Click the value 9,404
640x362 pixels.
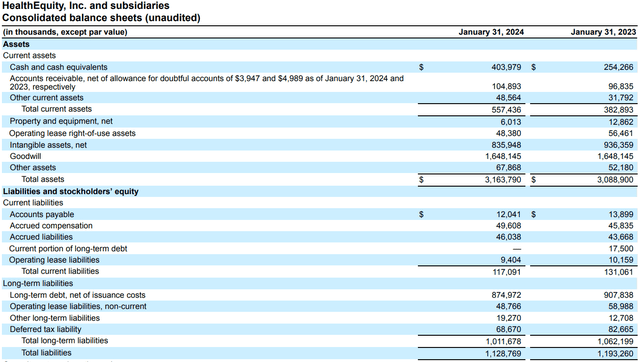pyautogui.click(x=511, y=260)
